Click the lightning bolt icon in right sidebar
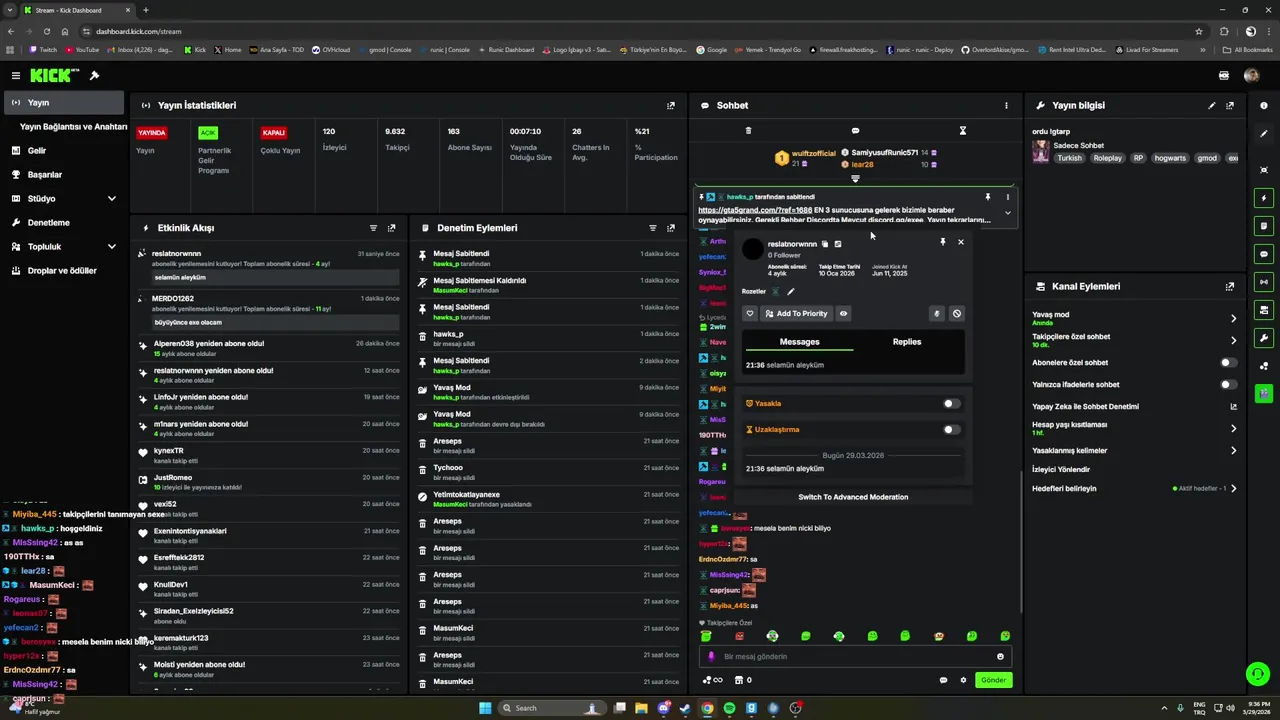 (x=1264, y=198)
